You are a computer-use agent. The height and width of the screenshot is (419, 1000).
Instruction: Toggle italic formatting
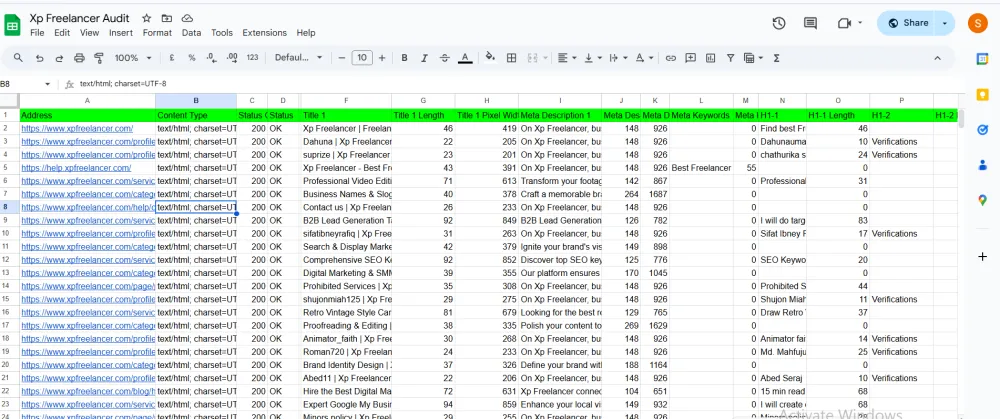424,58
